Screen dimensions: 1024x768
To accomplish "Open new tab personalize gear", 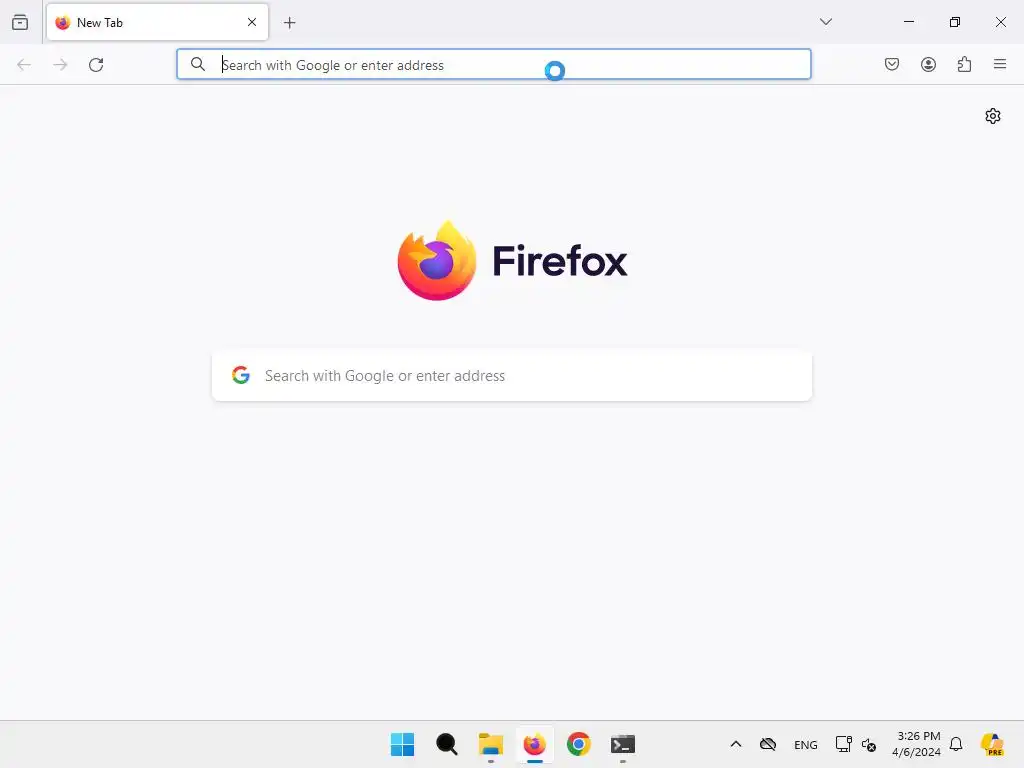I will 993,116.
